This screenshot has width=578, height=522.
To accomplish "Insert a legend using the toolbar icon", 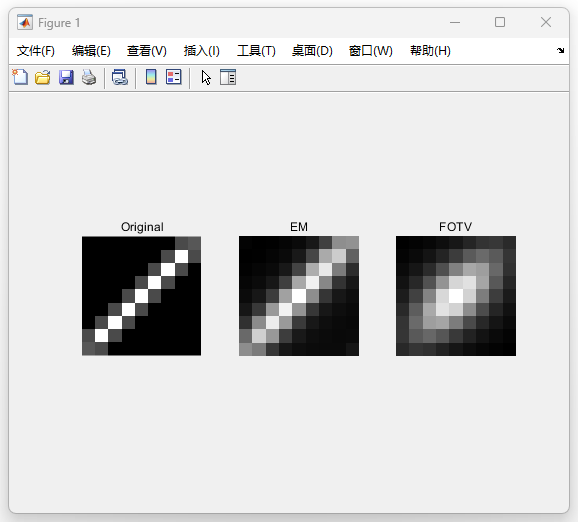I will [174, 77].
